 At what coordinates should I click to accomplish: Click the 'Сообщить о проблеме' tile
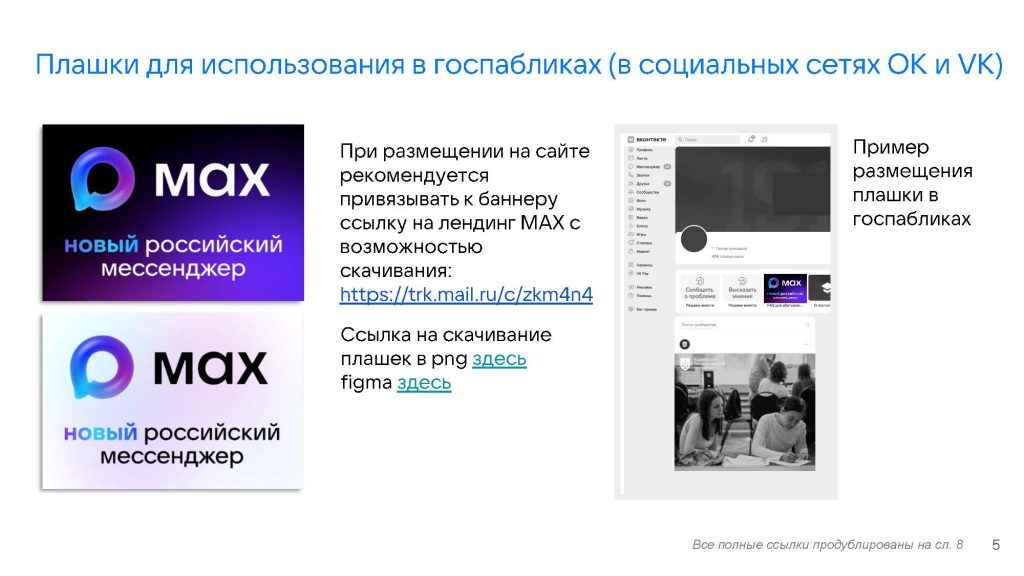tap(699, 289)
